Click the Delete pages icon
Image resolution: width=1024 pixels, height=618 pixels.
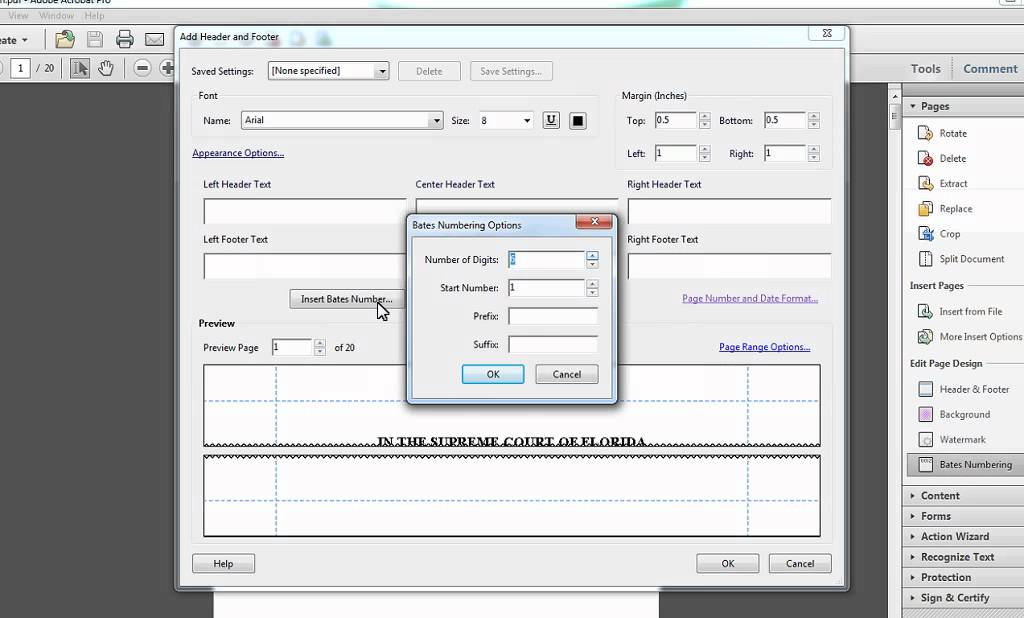[925, 158]
